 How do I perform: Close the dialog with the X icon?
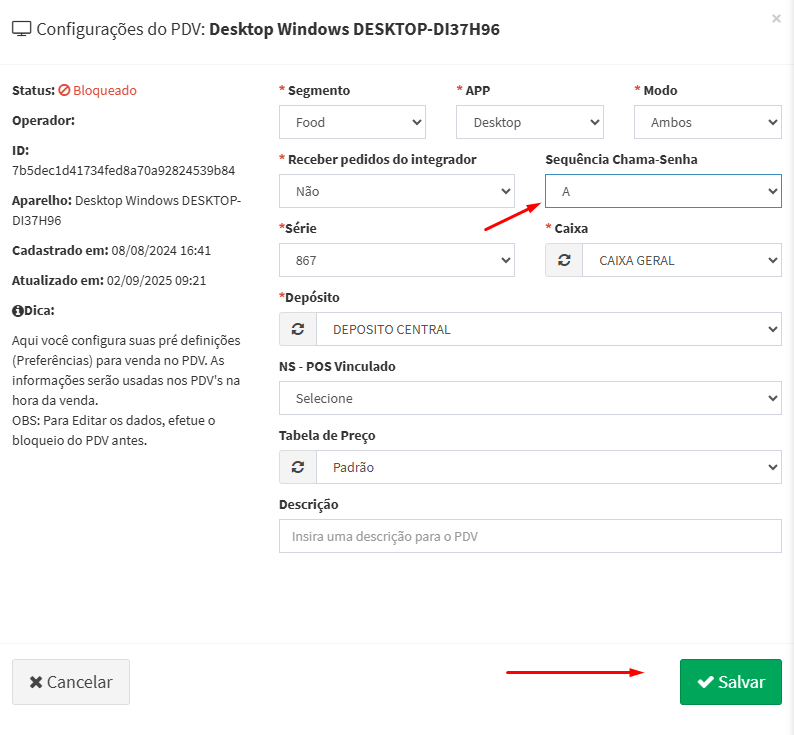pyautogui.click(x=777, y=18)
